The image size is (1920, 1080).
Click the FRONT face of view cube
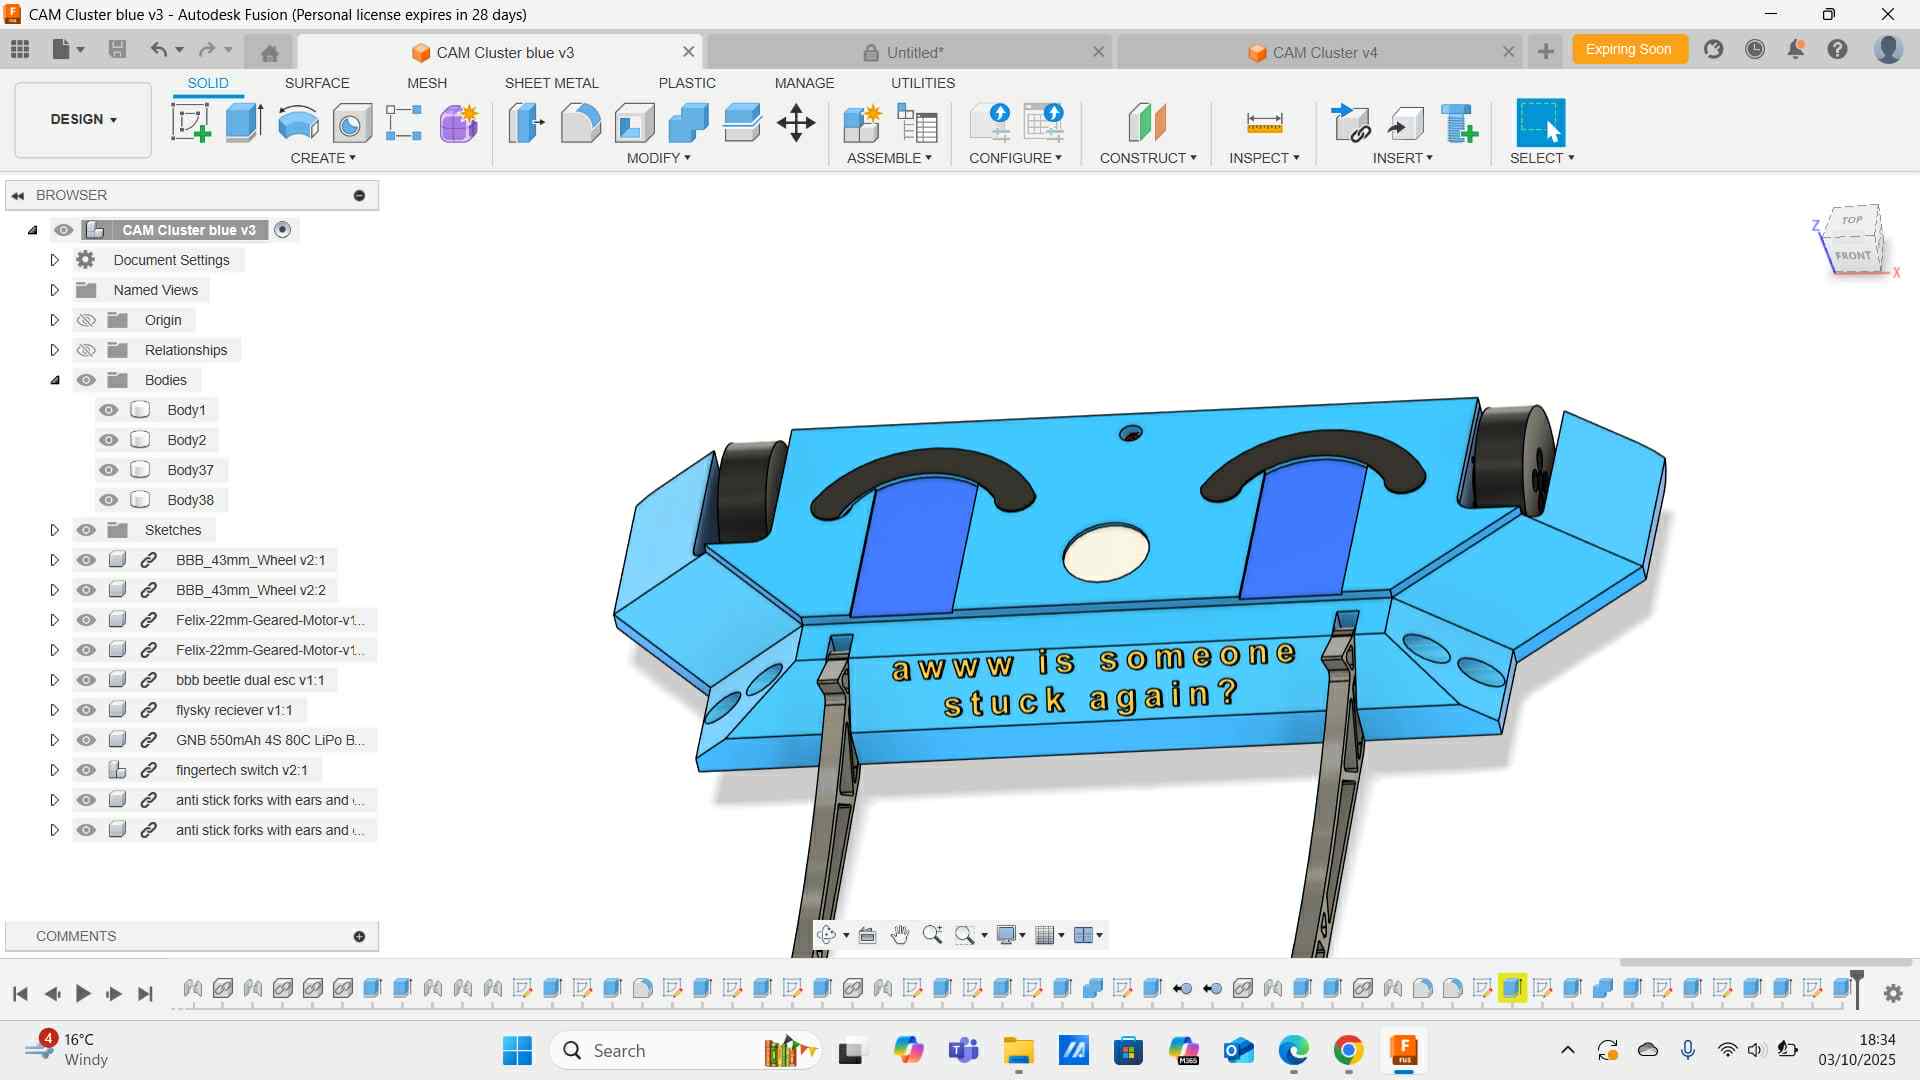click(x=1852, y=255)
